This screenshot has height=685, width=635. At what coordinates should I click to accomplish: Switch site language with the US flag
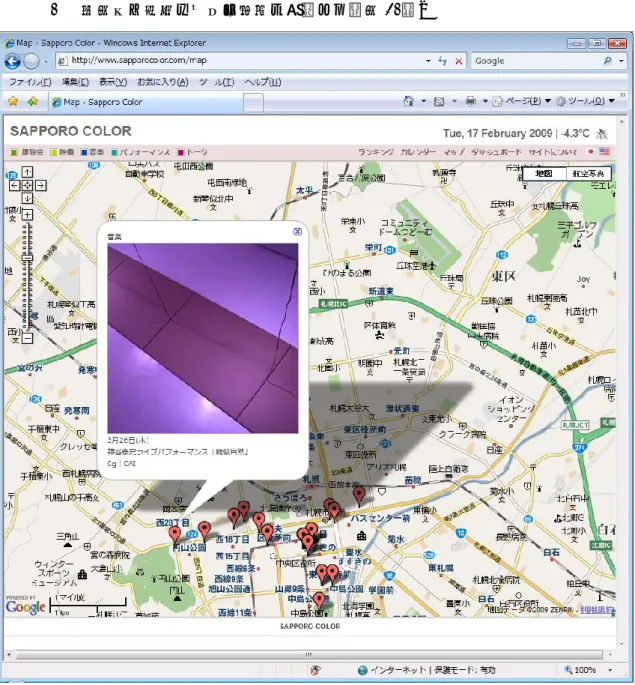coord(604,151)
